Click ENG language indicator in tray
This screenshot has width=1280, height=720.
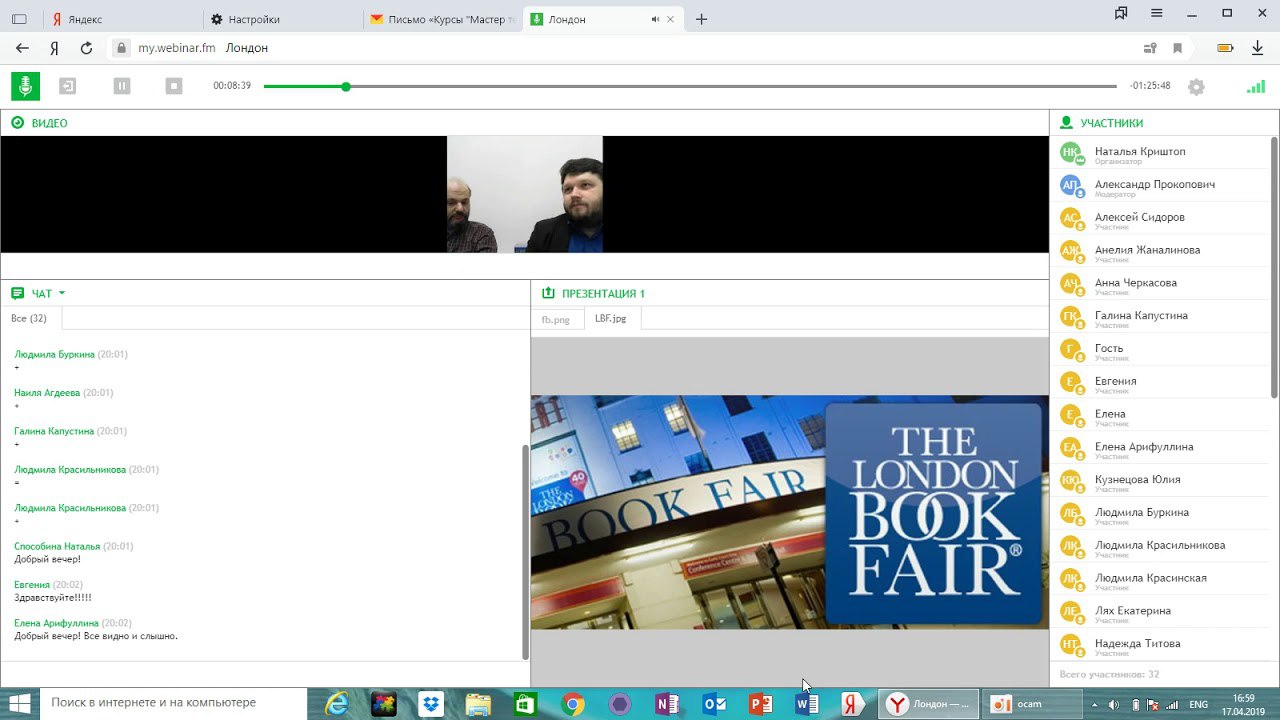pyautogui.click(x=1197, y=704)
